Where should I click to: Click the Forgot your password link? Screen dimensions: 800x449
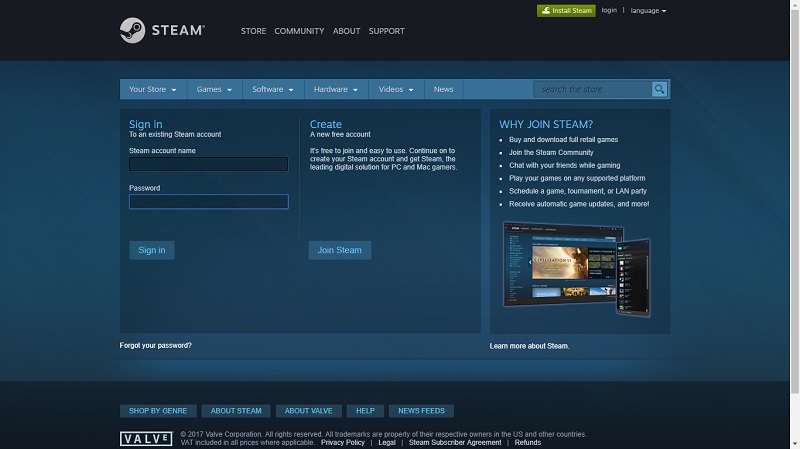[x=155, y=345]
